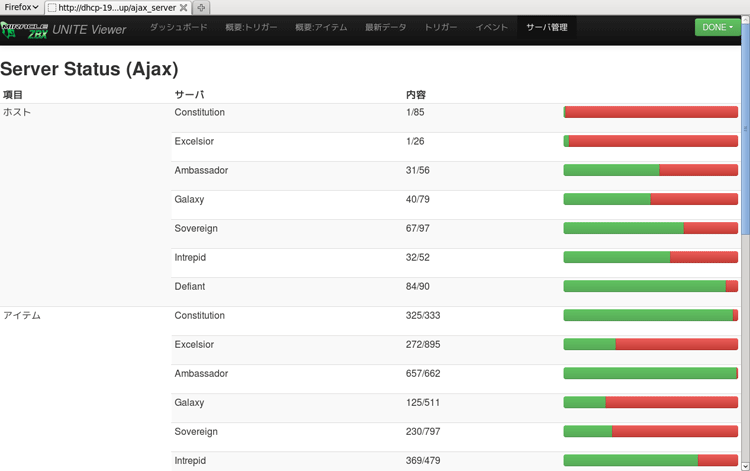
Task: Click the Constitution host progress bar (1/85)
Action: (650, 112)
